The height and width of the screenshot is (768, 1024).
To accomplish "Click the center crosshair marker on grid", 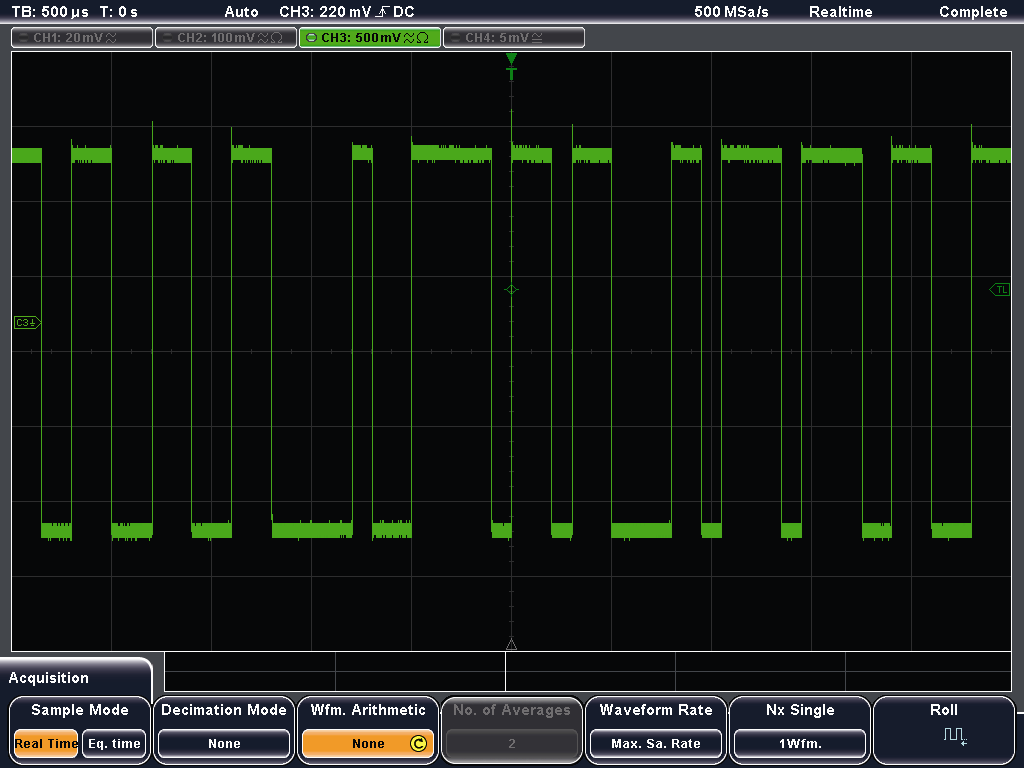I will 511,289.
